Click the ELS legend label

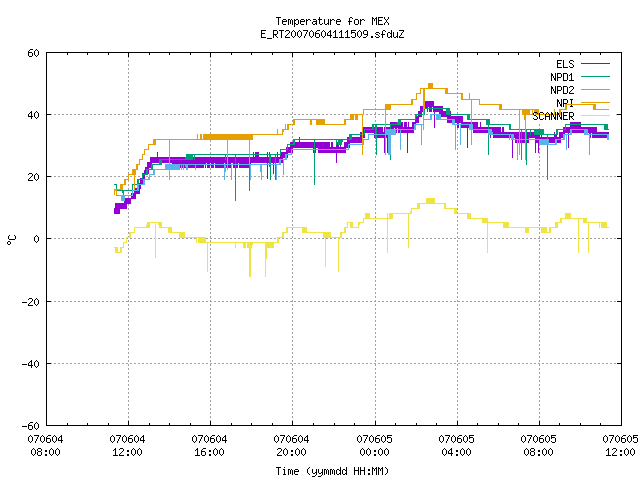tap(565, 64)
